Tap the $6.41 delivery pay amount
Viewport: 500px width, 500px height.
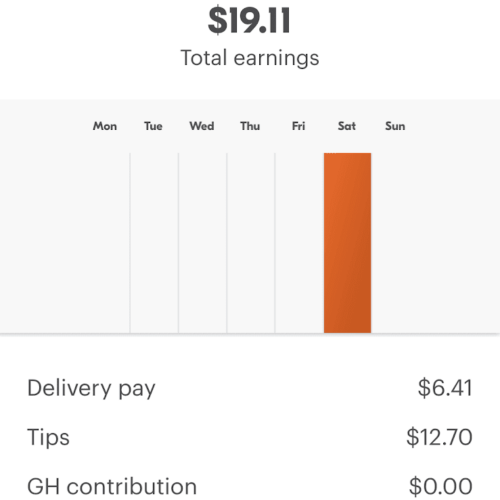(445, 388)
